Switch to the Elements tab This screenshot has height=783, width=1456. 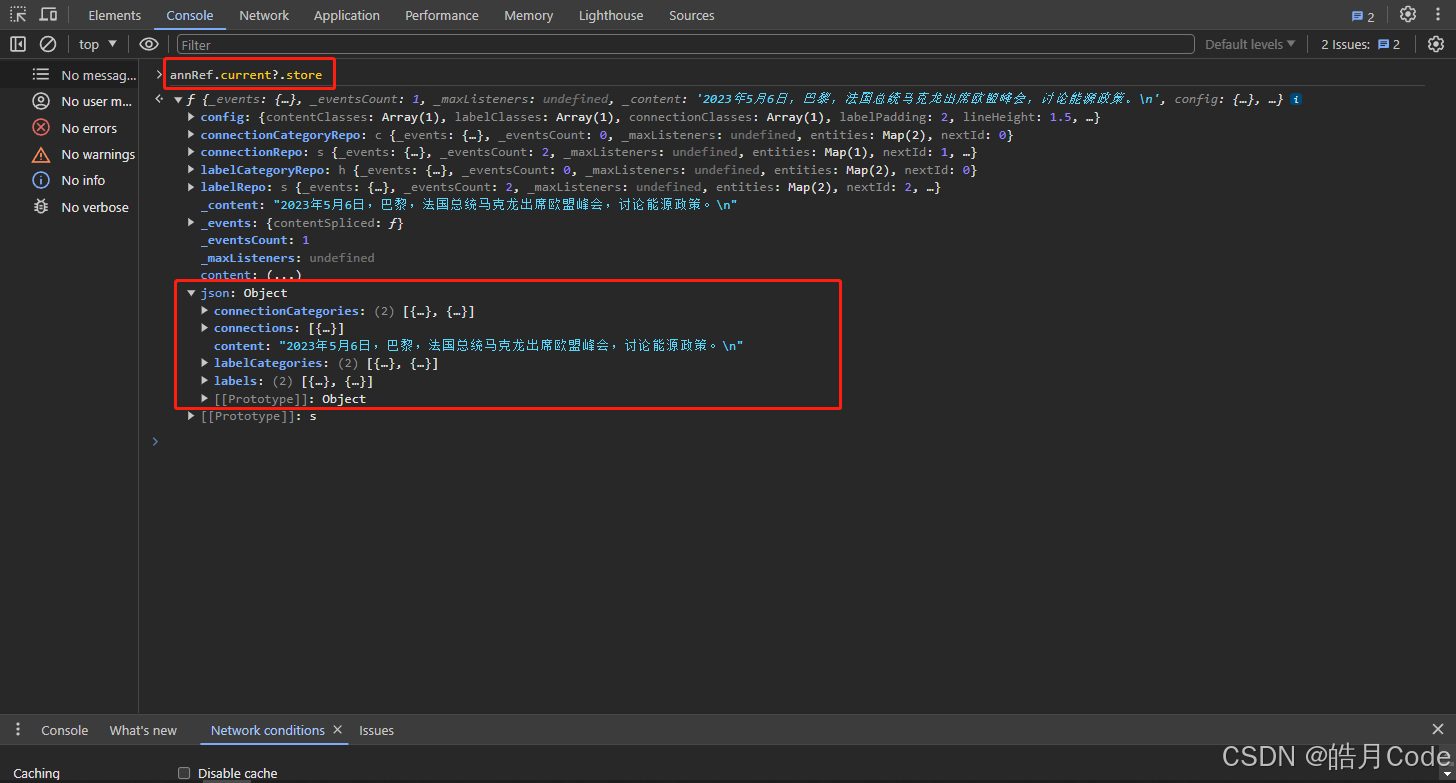point(114,15)
